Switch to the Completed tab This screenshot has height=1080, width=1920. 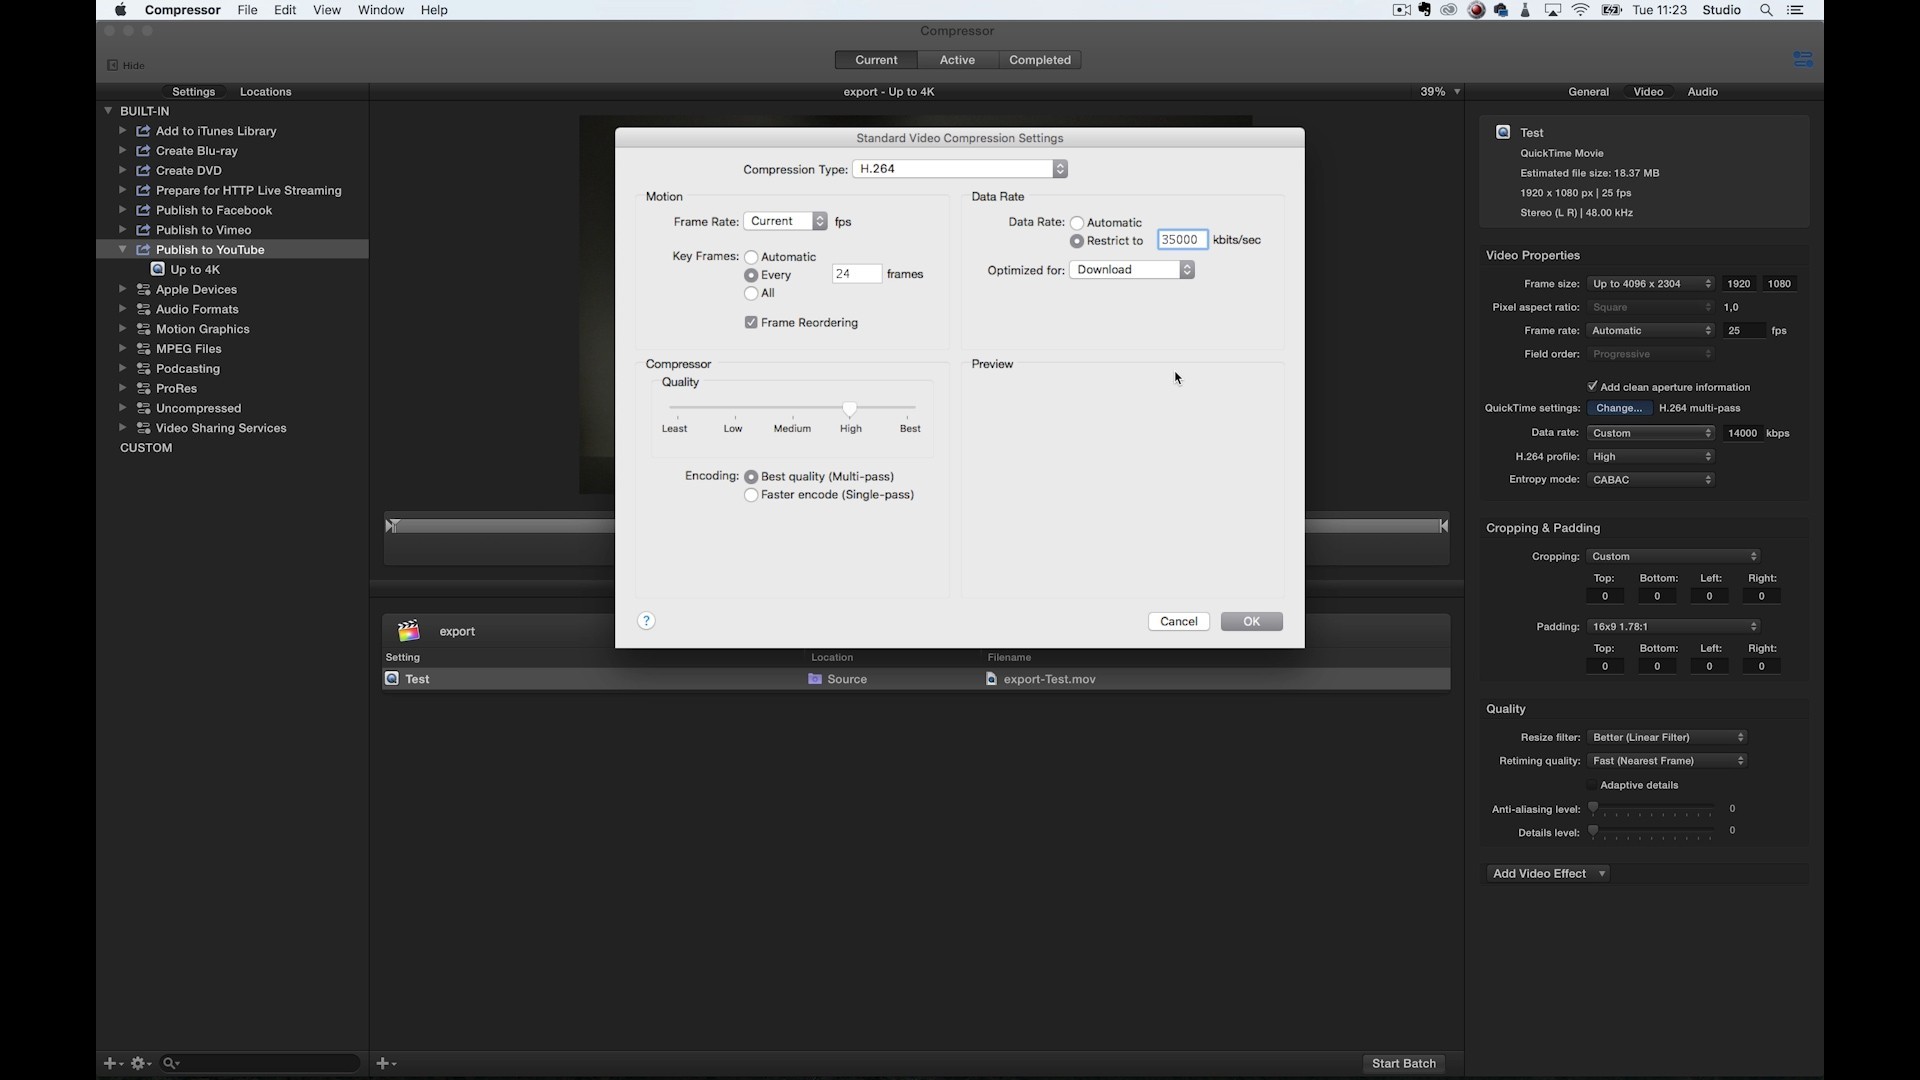(x=1040, y=60)
